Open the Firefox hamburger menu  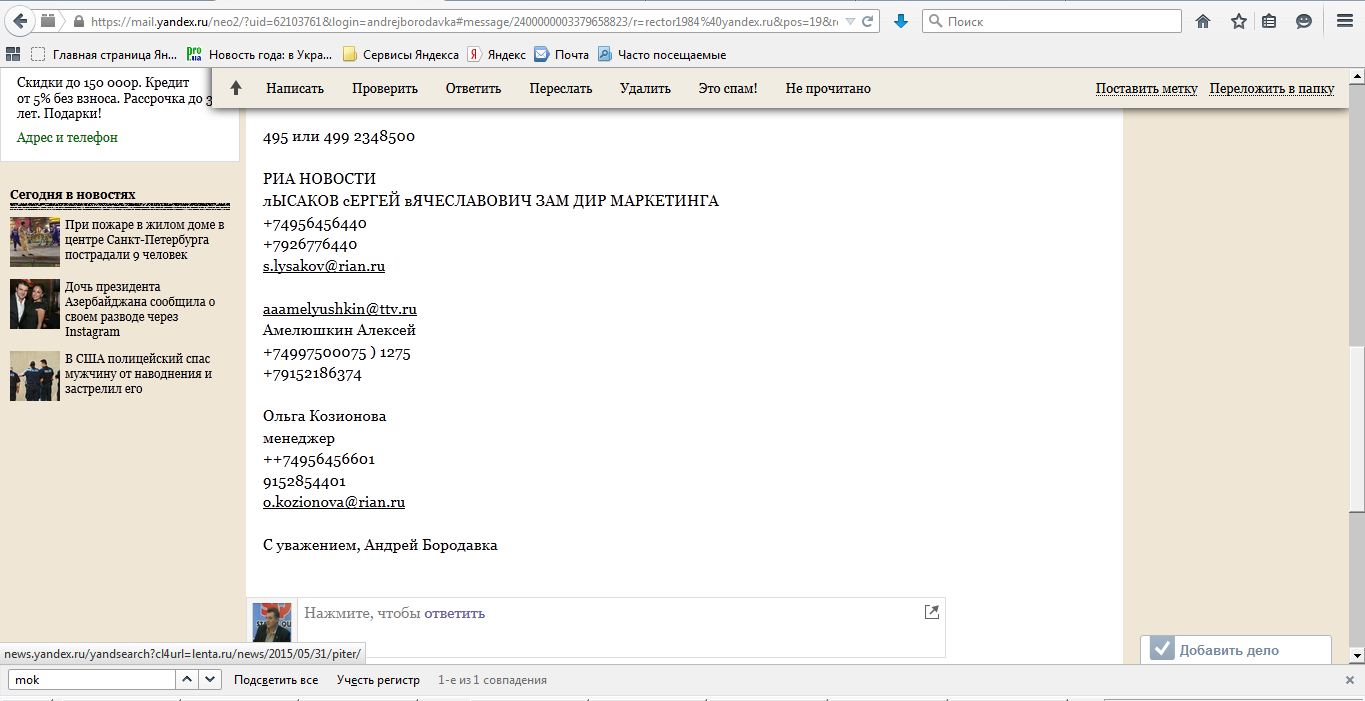coord(1344,21)
